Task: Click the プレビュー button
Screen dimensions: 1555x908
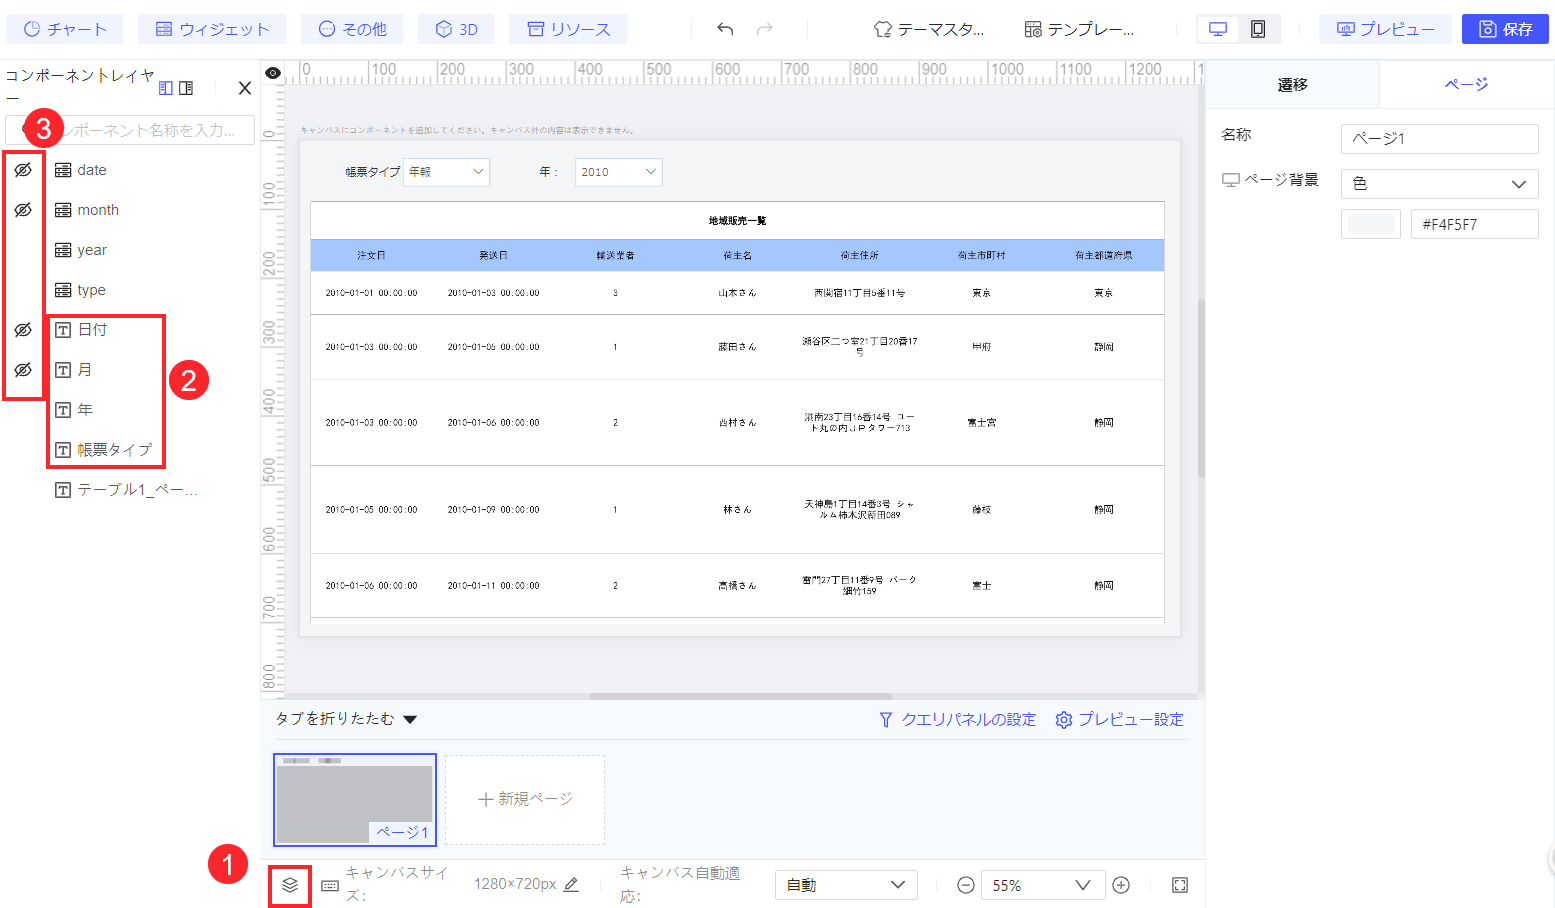Action: 1385,29
